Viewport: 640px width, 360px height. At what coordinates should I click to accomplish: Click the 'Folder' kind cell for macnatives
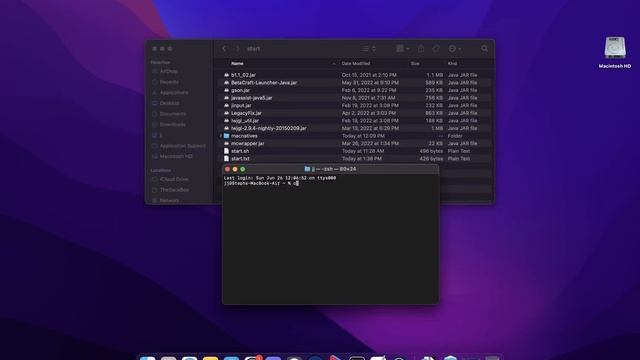[x=455, y=136]
